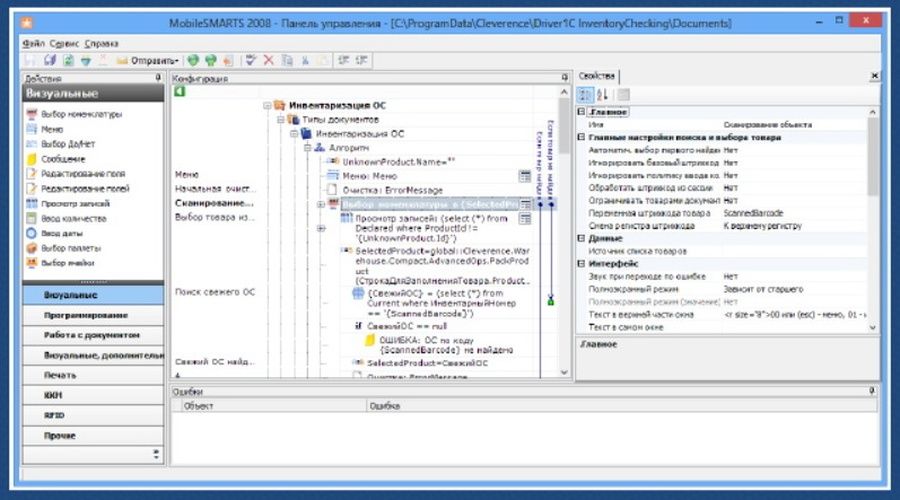900x500 pixels.
Task: Click the categorized view icon in Свойства
Action: pos(585,95)
